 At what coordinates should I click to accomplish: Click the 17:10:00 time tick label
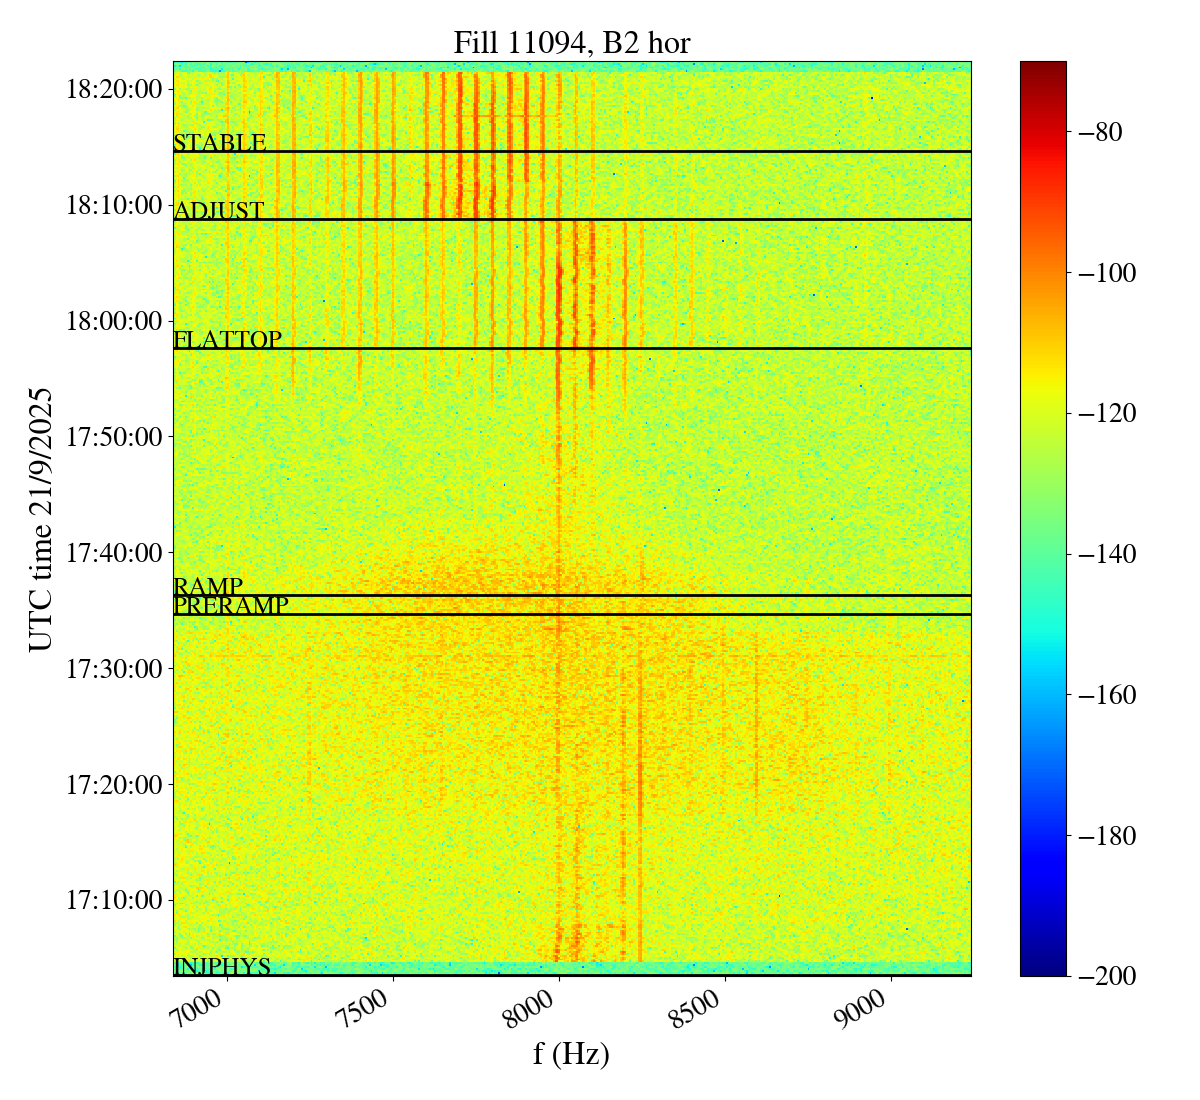click(x=113, y=900)
